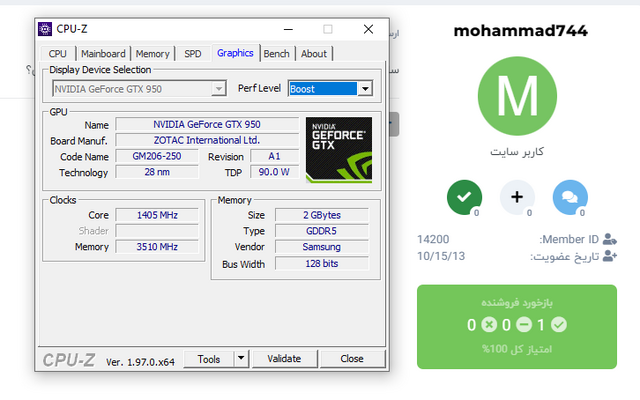Click the Validate button
The height and width of the screenshot is (400, 640).
pos(284,358)
